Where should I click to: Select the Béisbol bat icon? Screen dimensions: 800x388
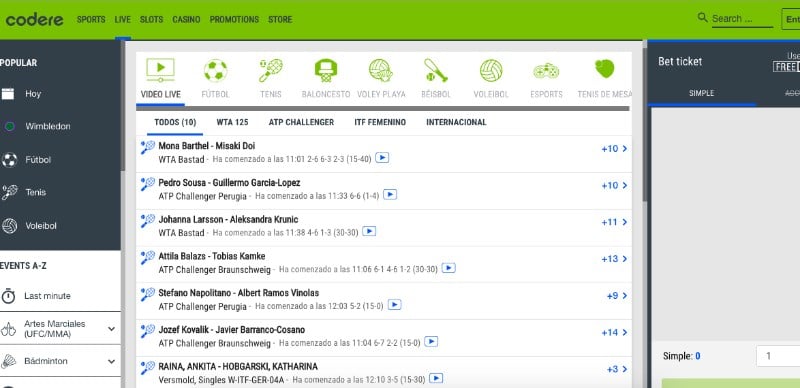[436, 70]
